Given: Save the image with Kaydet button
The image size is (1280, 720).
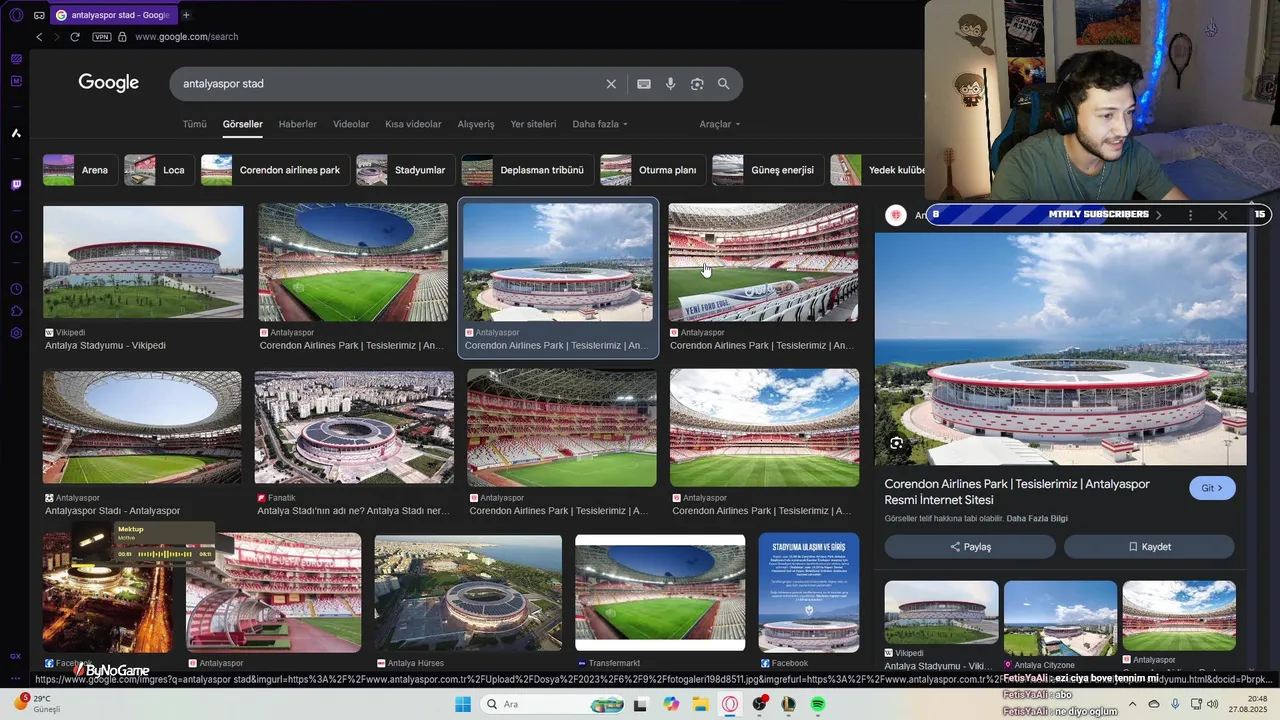Looking at the screenshot, I should 1149,547.
